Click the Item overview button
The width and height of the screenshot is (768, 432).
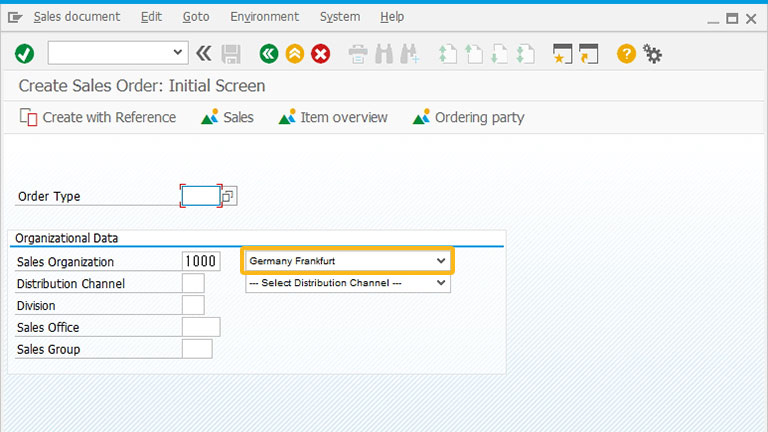[x=333, y=118]
